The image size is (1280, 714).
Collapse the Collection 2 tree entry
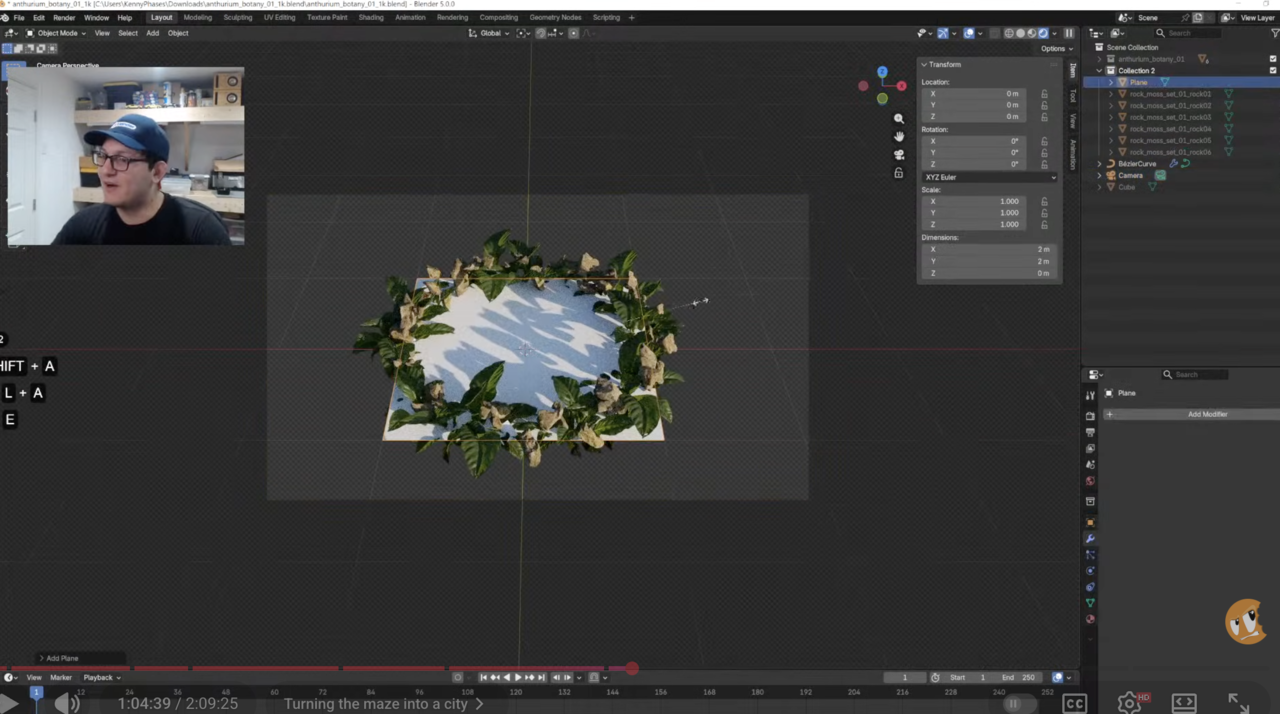click(1099, 70)
